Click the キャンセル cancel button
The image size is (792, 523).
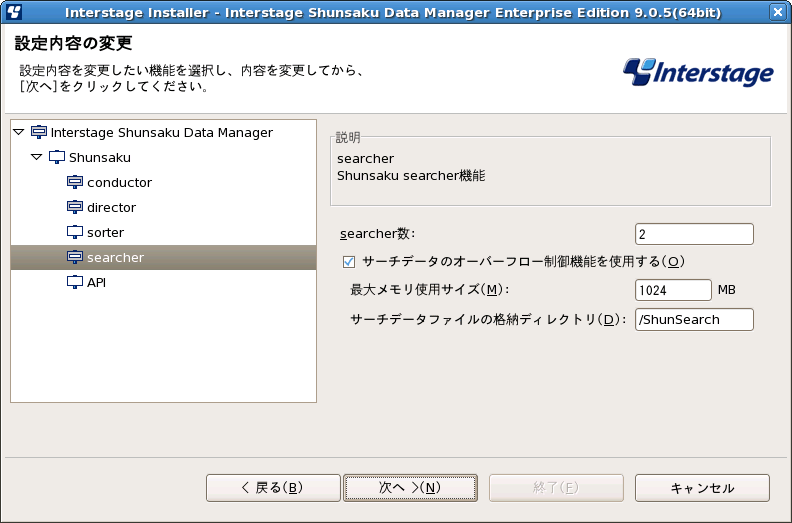coord(702,488)
